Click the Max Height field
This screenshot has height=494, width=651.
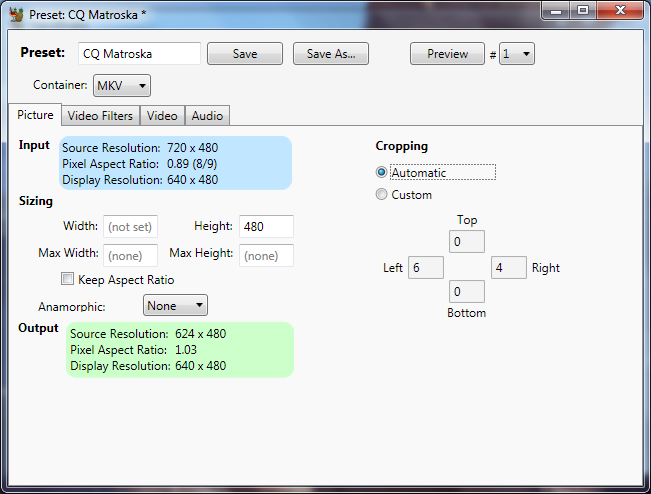[x=266, y=255]
